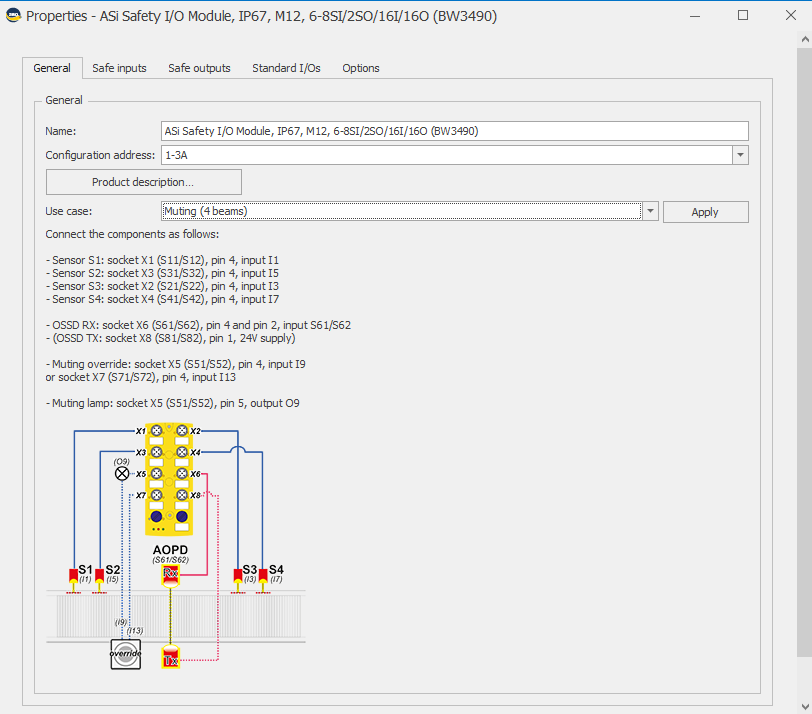Click the X6 socket connector on module

181,474
